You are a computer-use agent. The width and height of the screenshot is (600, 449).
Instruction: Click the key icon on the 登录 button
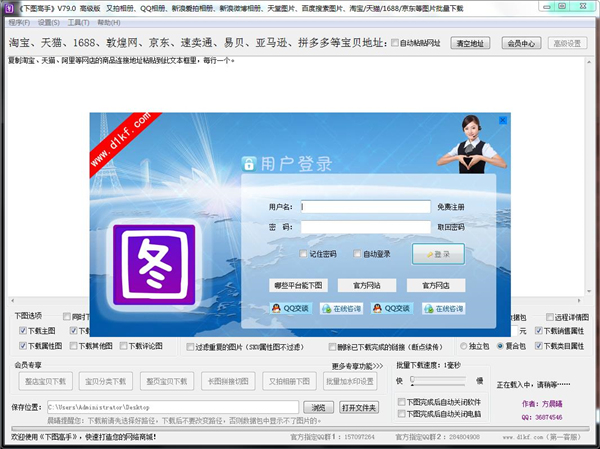pyautogui.click(x=430, y=255)
